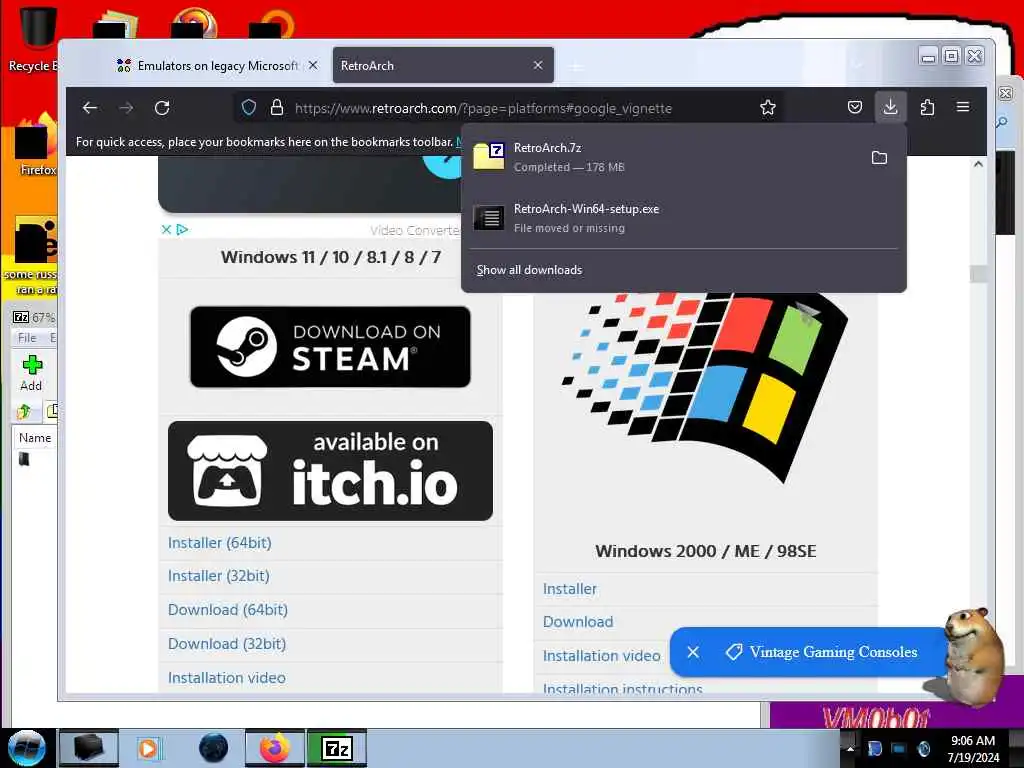Open the extensions puzzle icon

tap(927, 107)
